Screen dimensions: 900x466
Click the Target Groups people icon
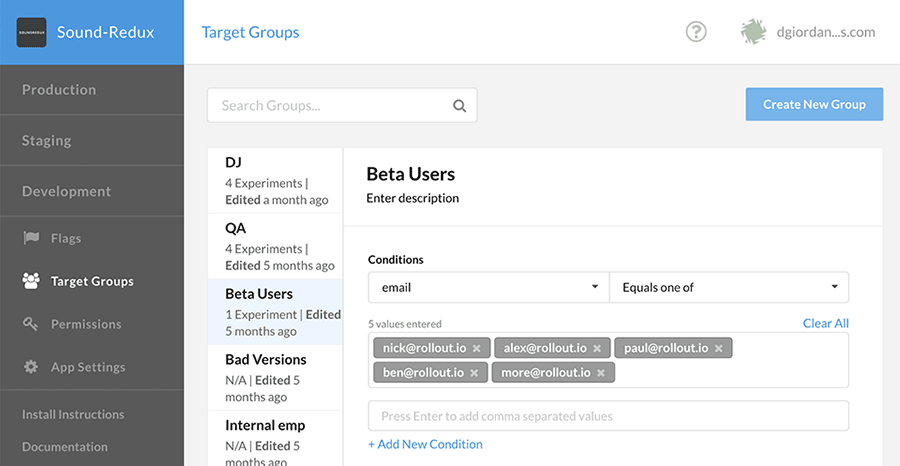pos(31,282)
